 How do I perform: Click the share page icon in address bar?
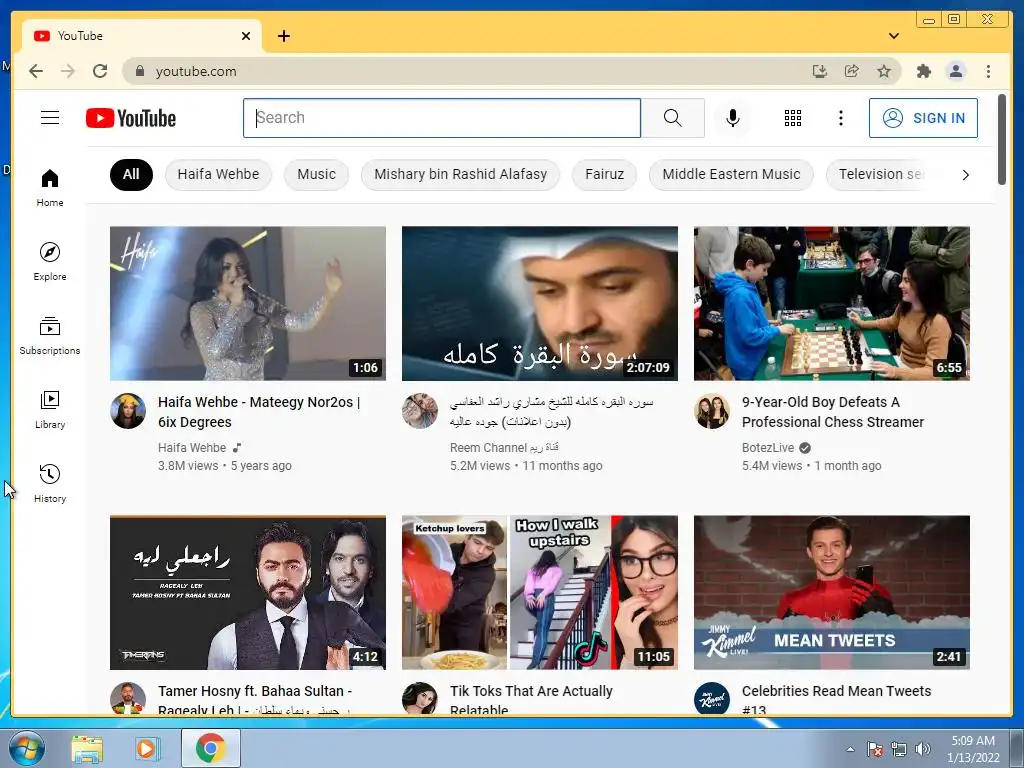852,71
